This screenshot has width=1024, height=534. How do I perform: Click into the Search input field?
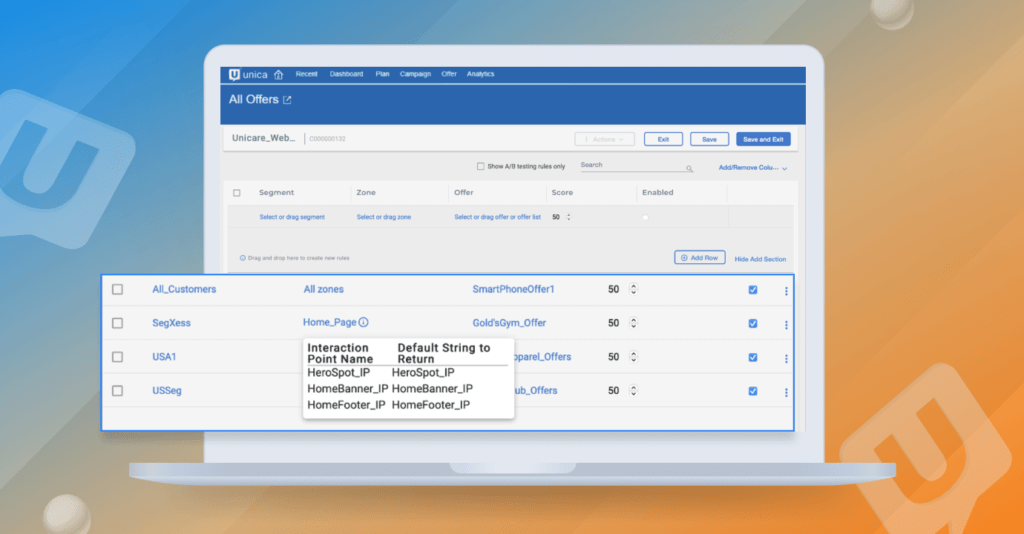tap(630, 166)
